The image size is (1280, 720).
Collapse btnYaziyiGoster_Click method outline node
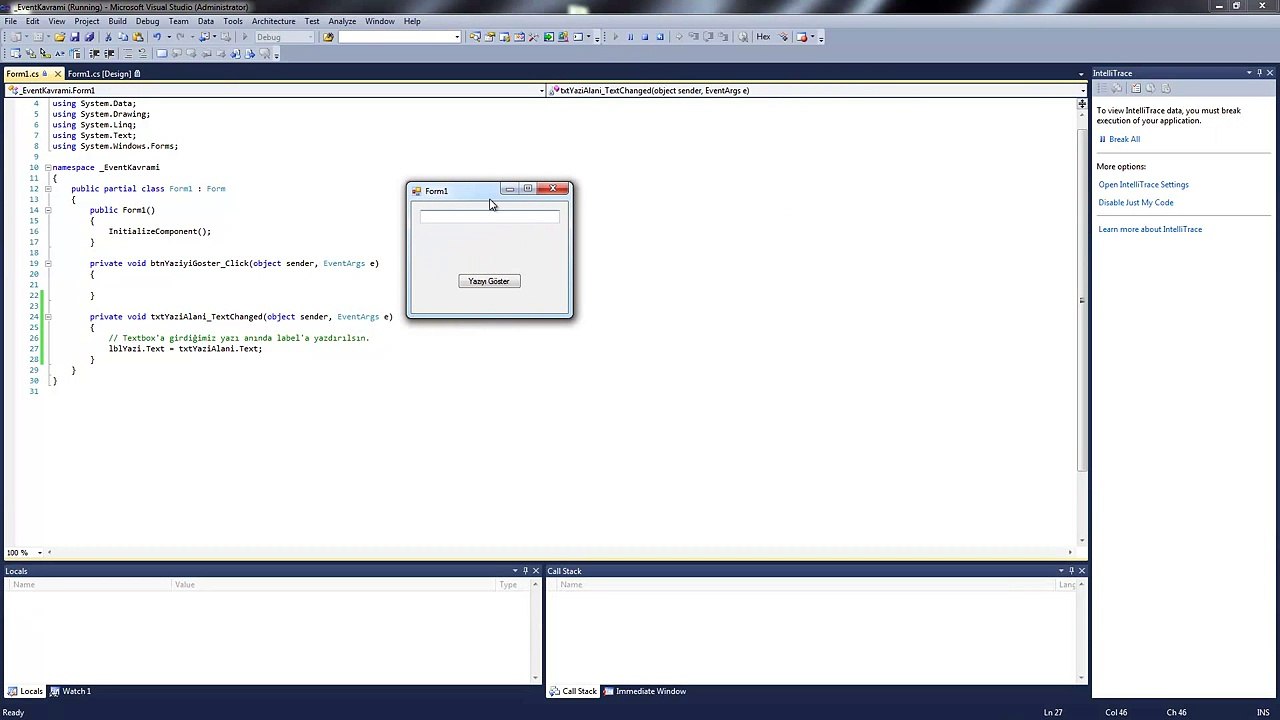(47, 263)
